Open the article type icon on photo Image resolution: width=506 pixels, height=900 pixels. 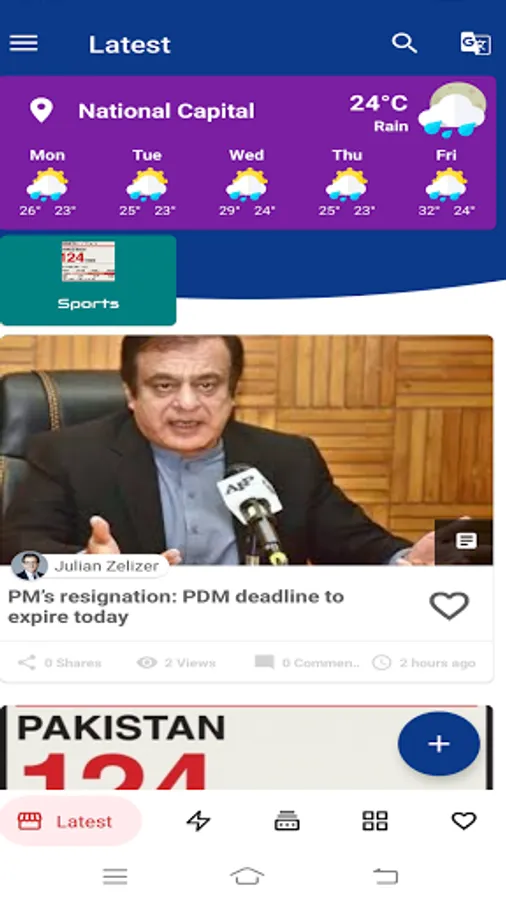[465, 541]
